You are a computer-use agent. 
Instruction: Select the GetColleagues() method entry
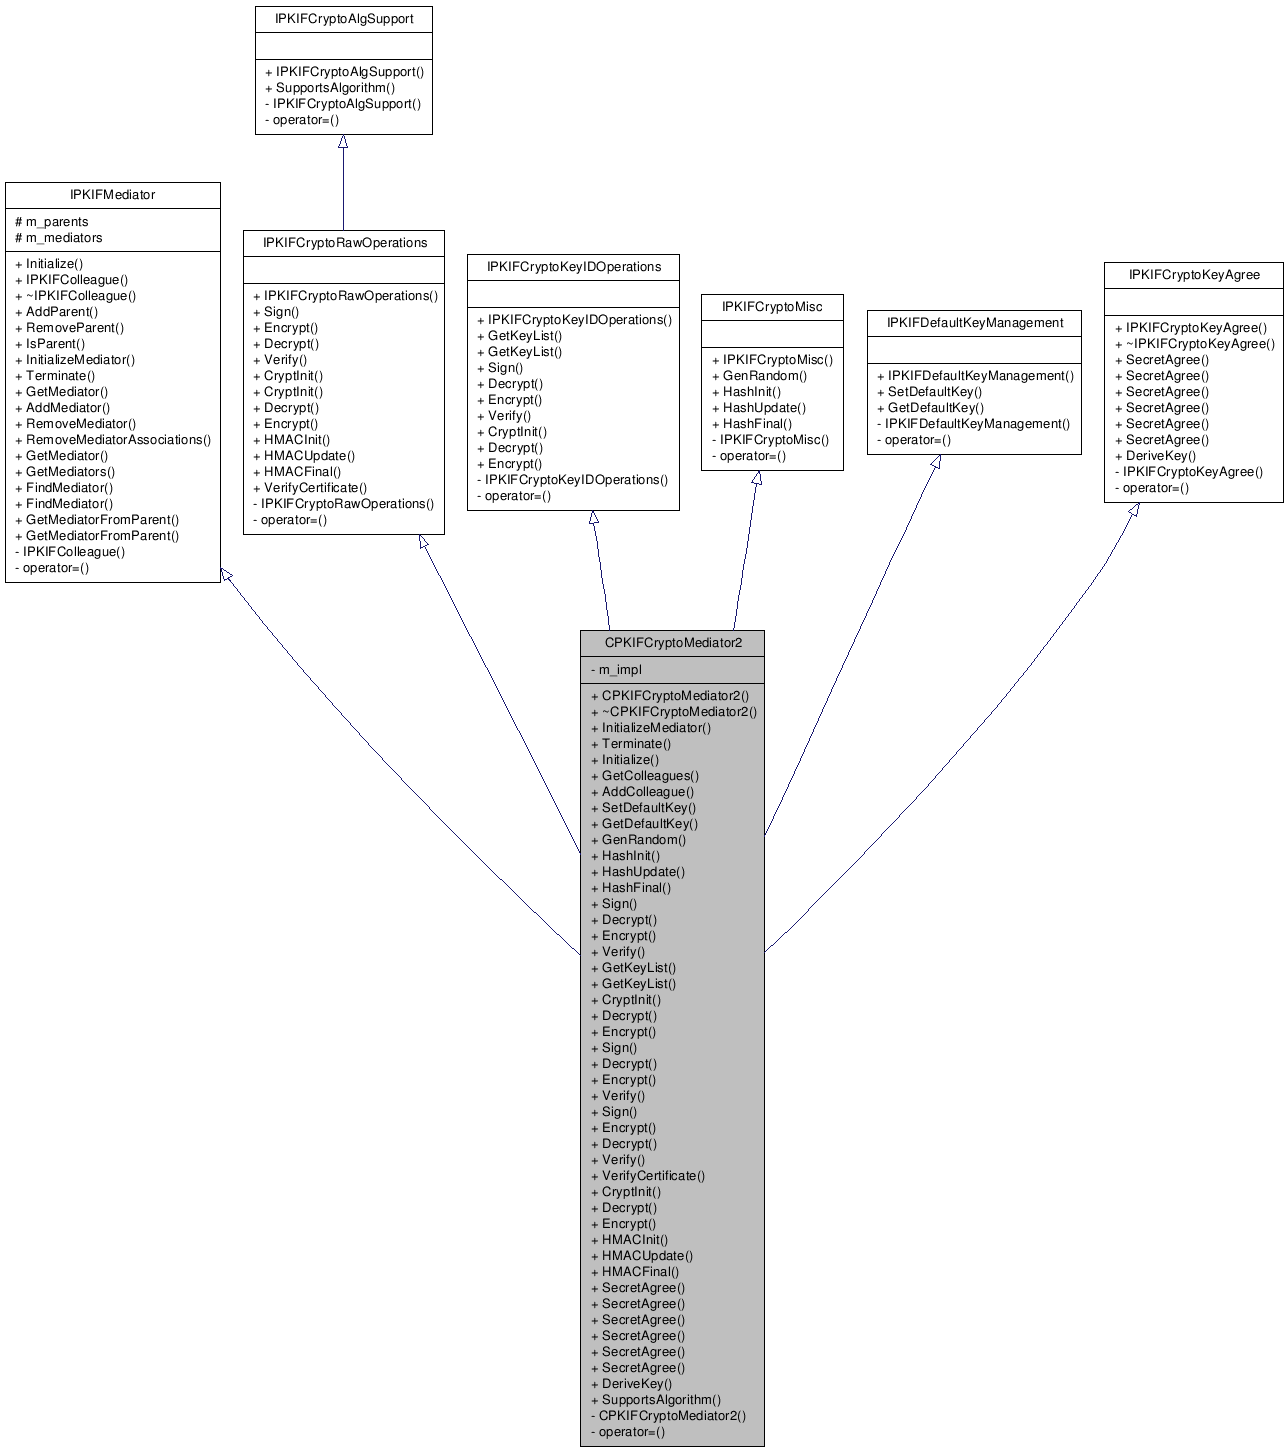[645, 776]
